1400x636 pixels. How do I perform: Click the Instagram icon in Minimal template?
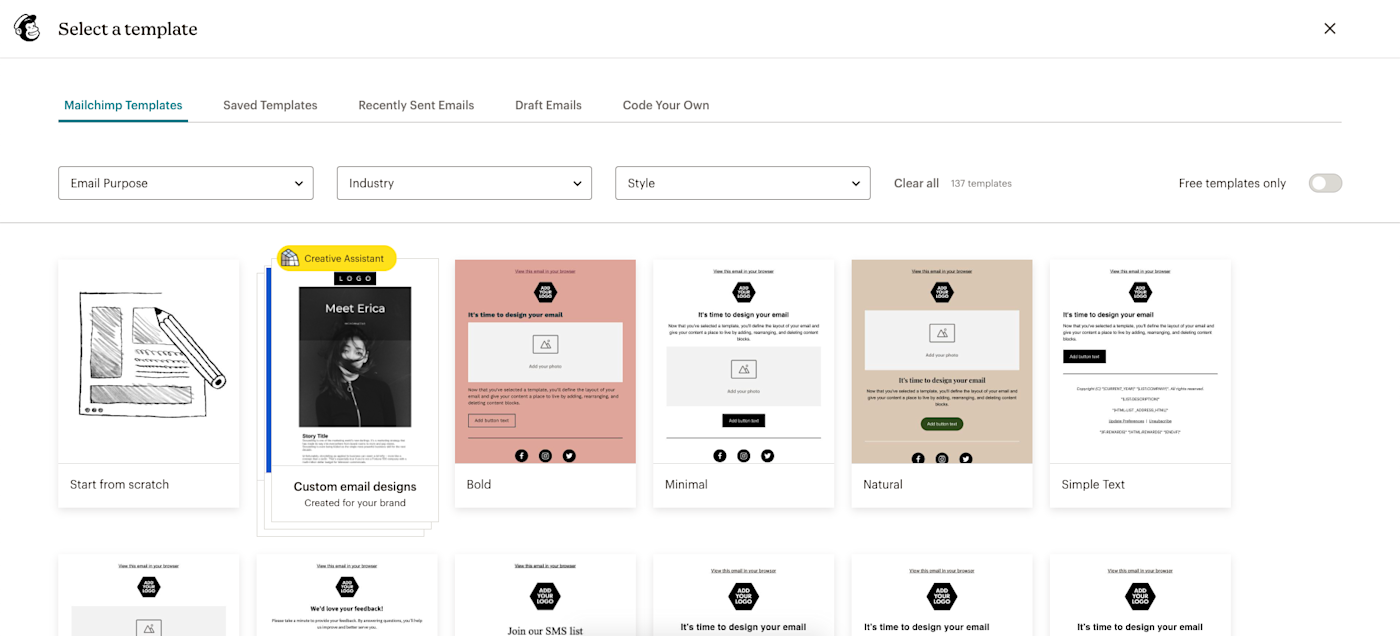744,456
